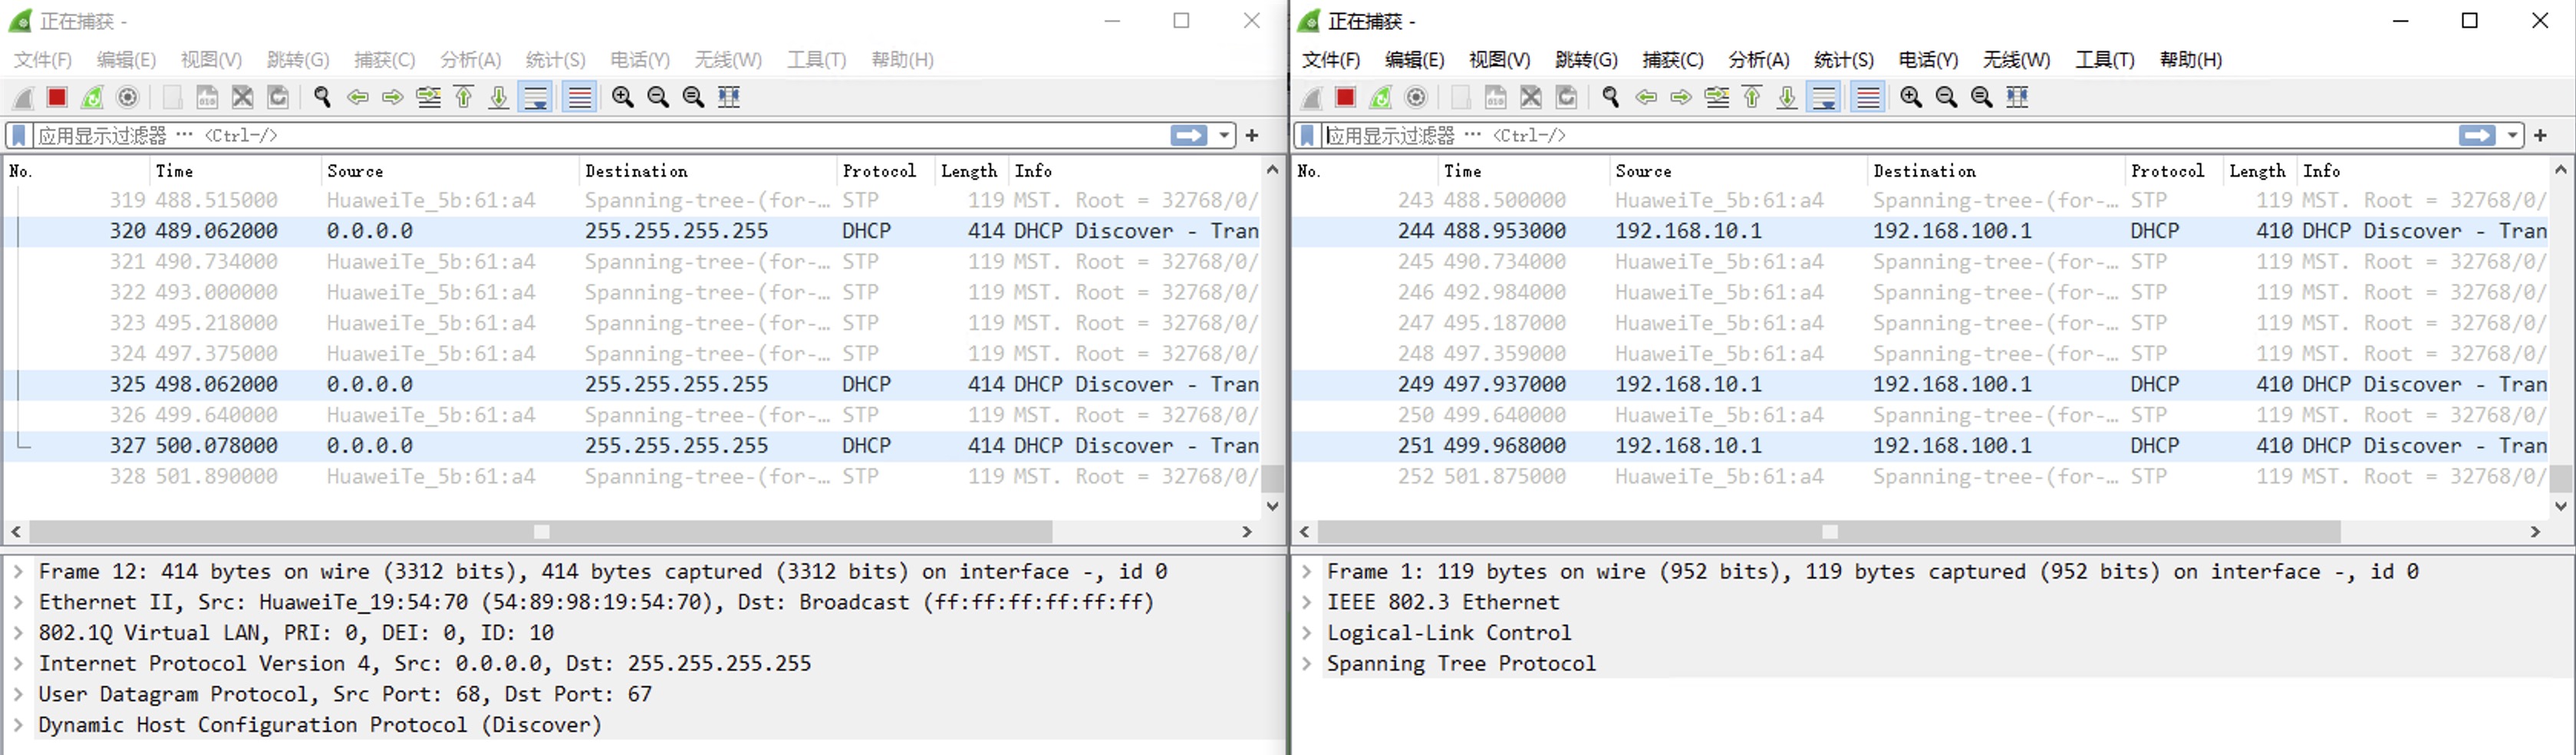The image size is (2576, 755).
Task: Jump to first packet in left window
Action: tap(464, 97)
